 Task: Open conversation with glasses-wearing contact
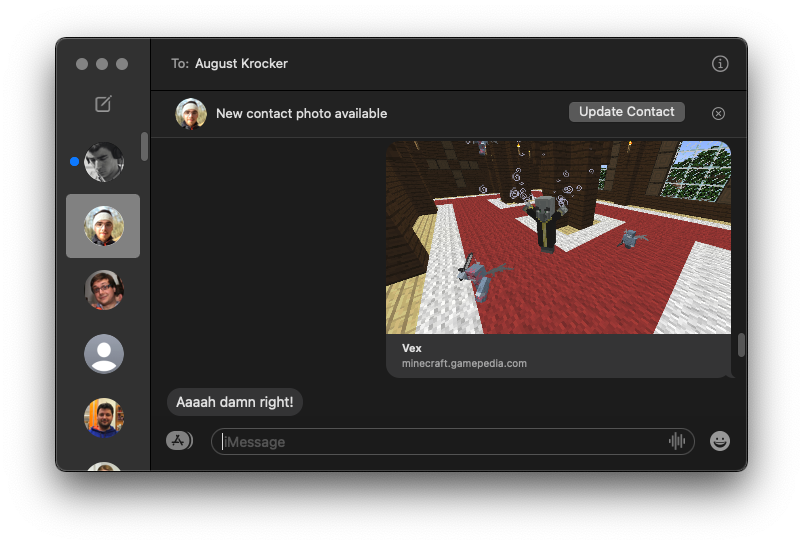(x=103, y=290)
